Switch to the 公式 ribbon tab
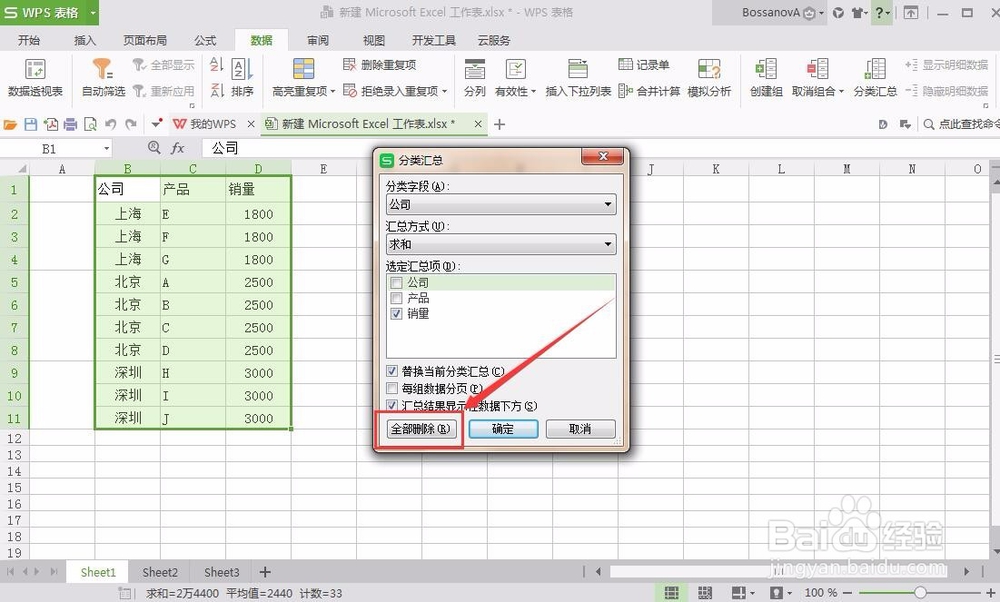This screenshot has height=602, width=1000. coord(205,40)
